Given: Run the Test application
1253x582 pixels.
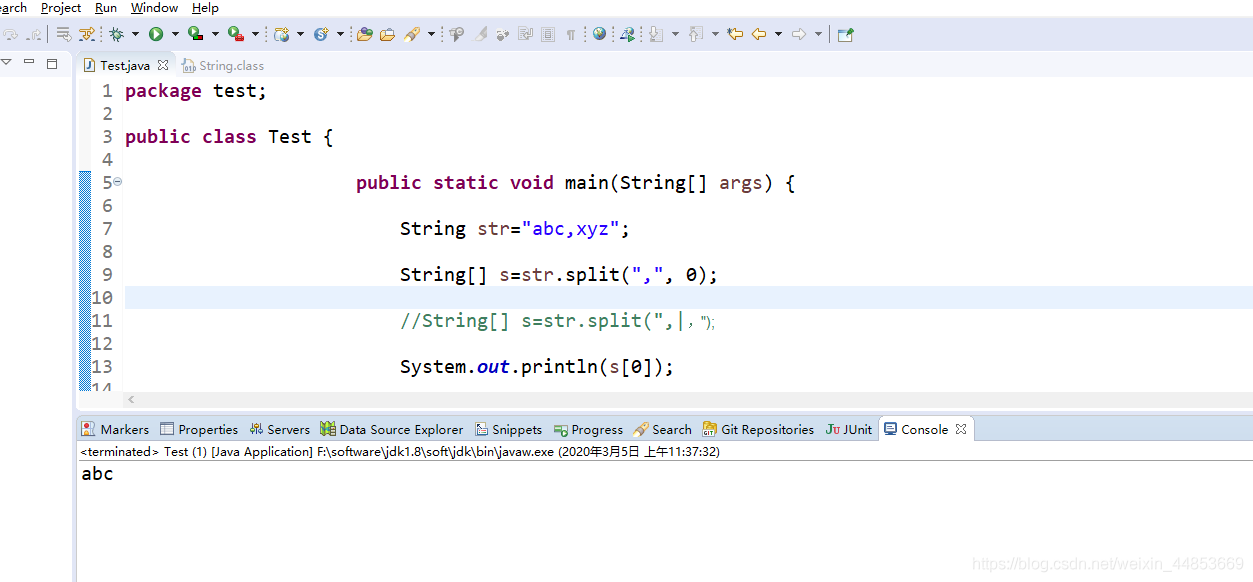Looking at the screenshot, I should point(156,33).
